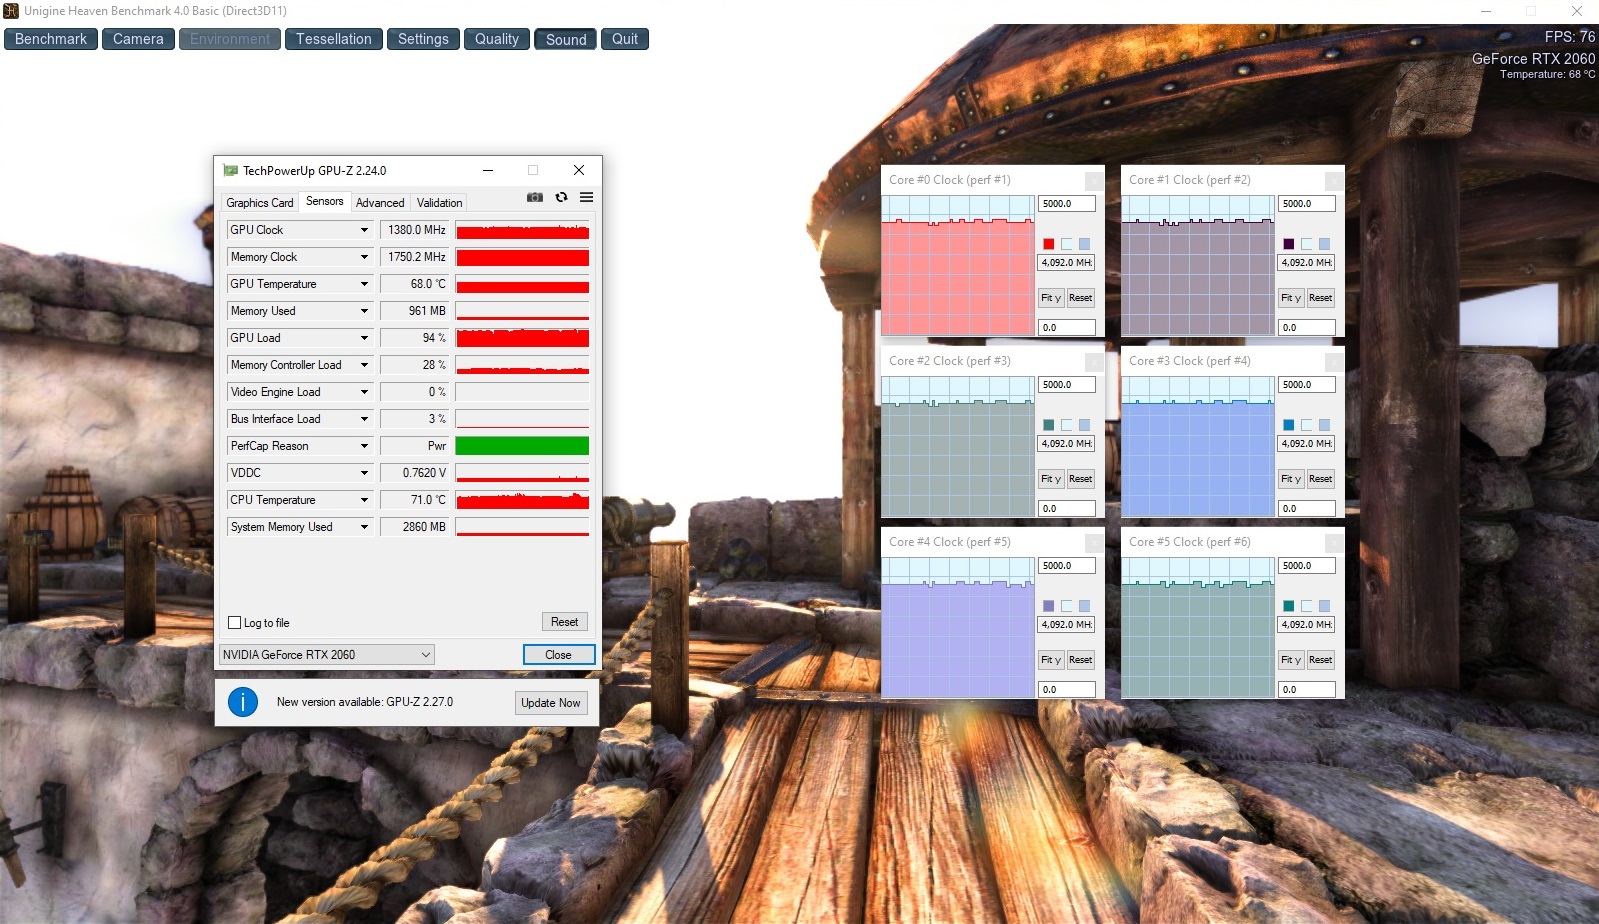Click Reset on Core #4 Clock panel
The height and width of the screenshot is (924, 1599).
(1081, 660)
